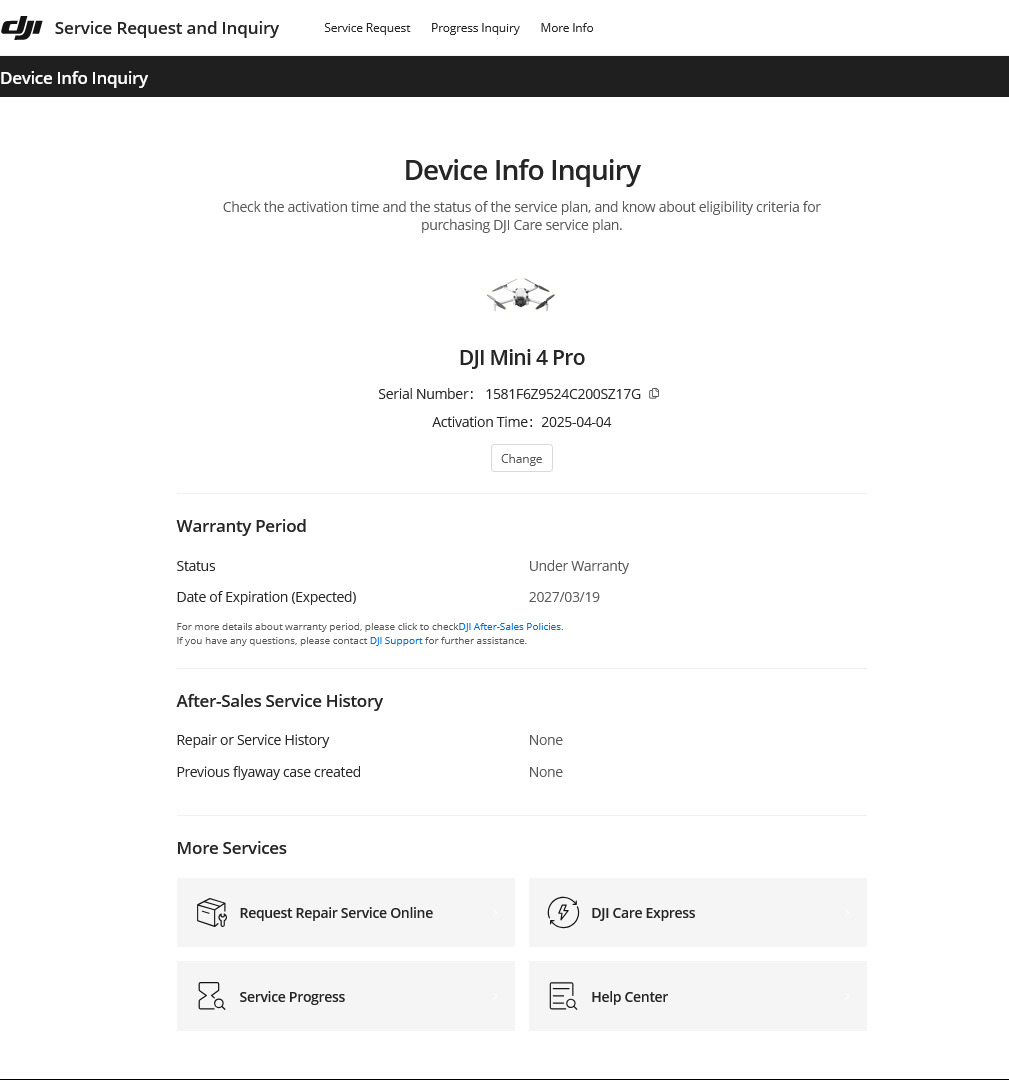Screen dimensions: 1009x1080
Task: Click the Change button
Action: (521, 458)
